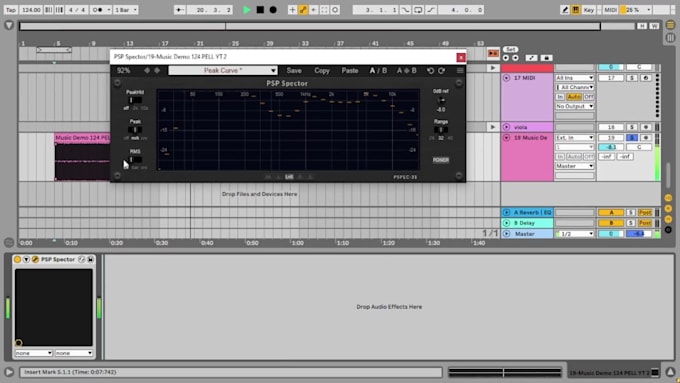Open PSP Spector preset dropdown Peak Curve
680x383 pixels.
(223, 70)
